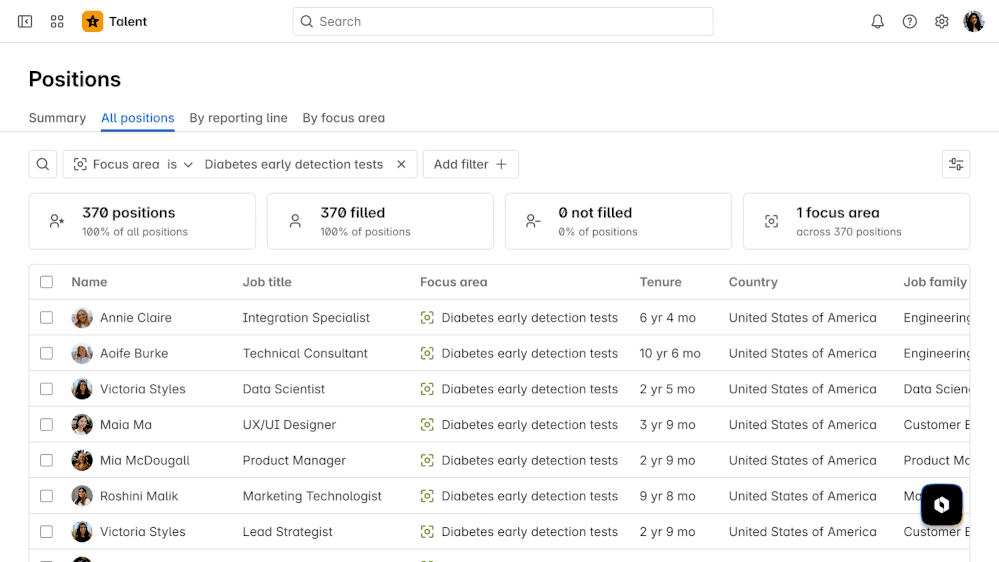Check the Maia Ma row checkbox
Screen dimensions: 999x562
point(47,424)
